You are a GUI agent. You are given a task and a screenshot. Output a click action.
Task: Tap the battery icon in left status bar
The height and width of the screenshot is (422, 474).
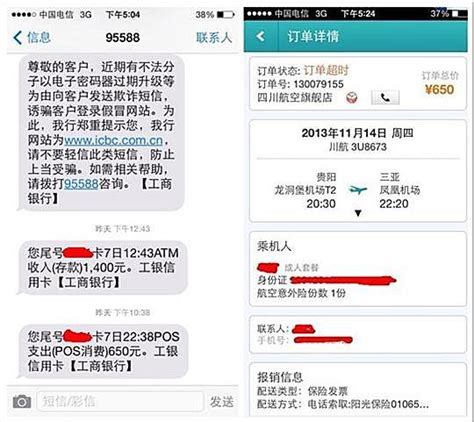tap(226, 15)
